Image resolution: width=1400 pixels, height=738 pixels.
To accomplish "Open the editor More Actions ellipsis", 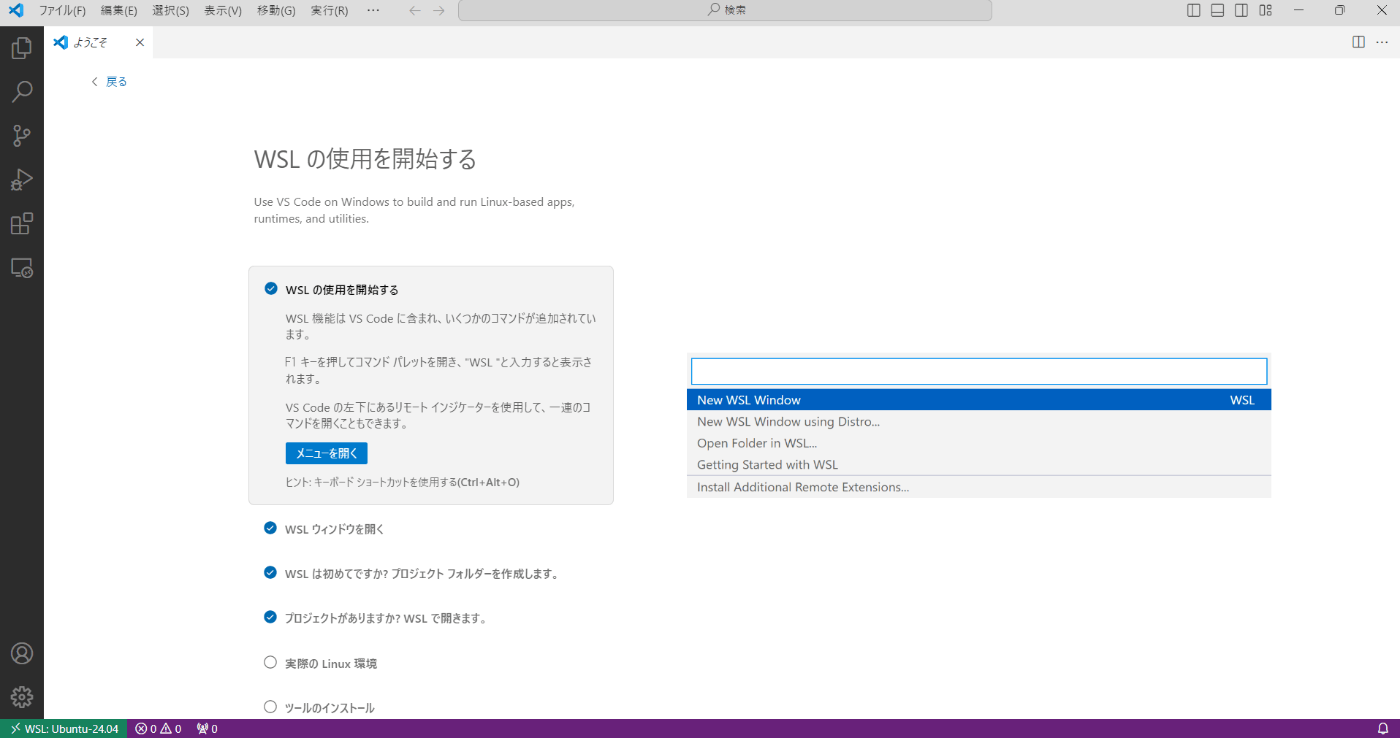I will click(1382, 42).
